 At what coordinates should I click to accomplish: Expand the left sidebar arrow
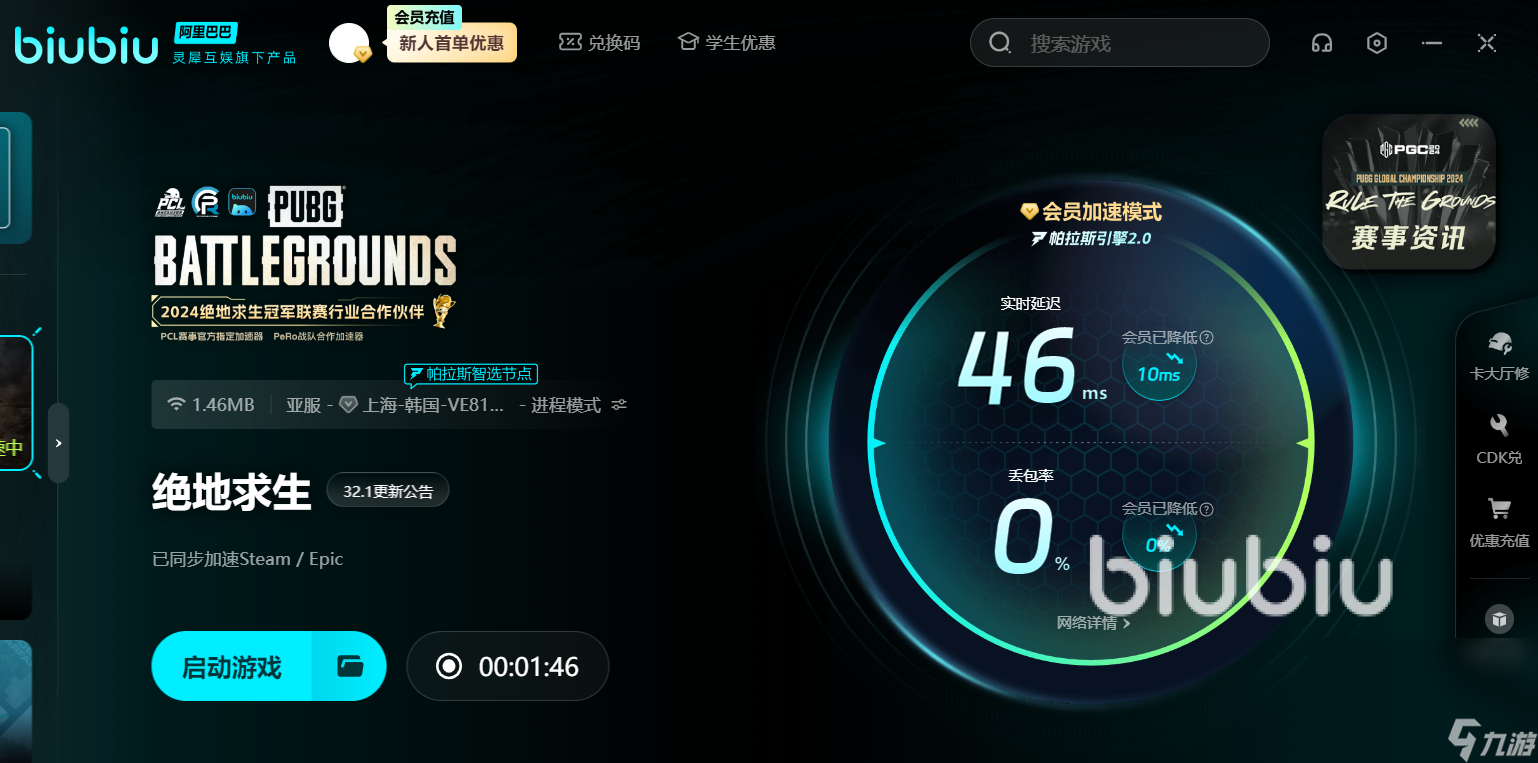coord(58,443)
